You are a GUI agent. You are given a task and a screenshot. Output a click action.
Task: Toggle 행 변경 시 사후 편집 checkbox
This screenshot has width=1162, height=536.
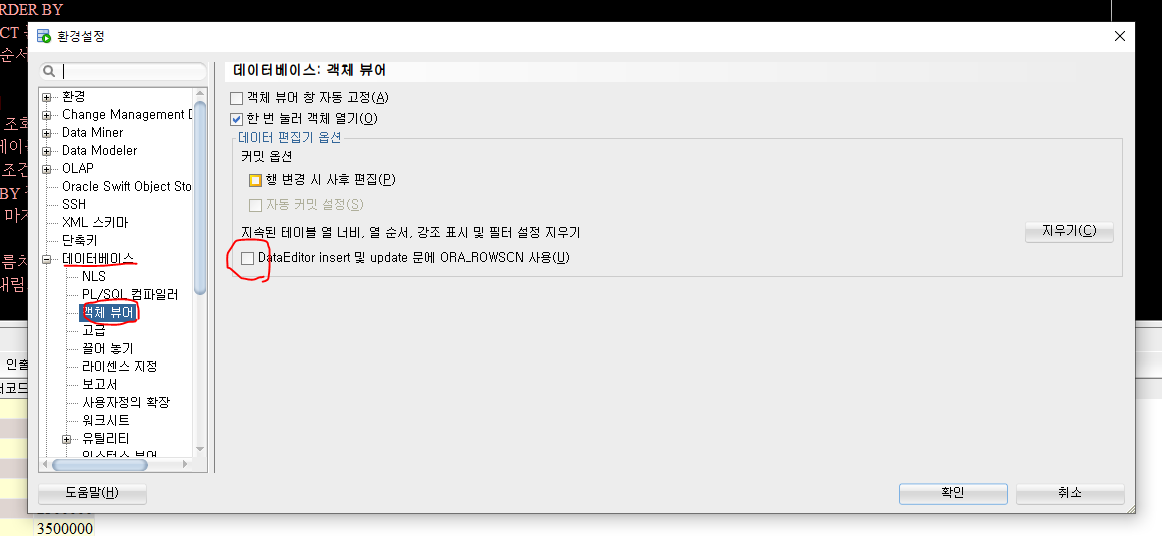click(x=256, y=180)
